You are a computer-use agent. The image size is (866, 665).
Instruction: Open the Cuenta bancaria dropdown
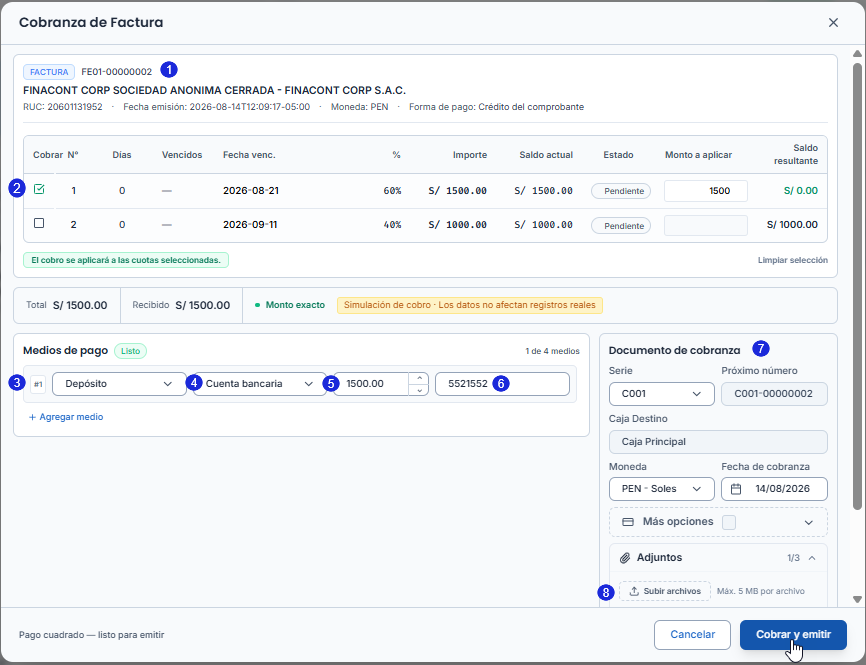(x=259, y=384)
